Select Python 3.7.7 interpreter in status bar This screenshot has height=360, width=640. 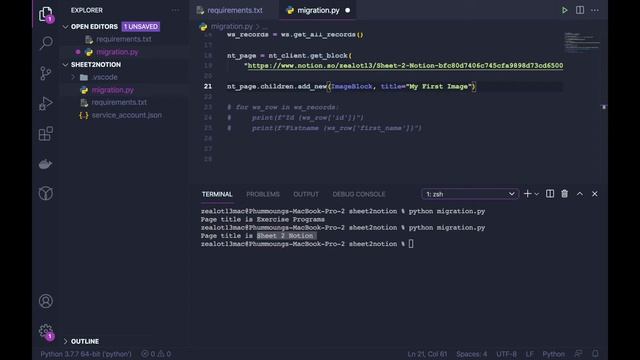coord(86,354)
